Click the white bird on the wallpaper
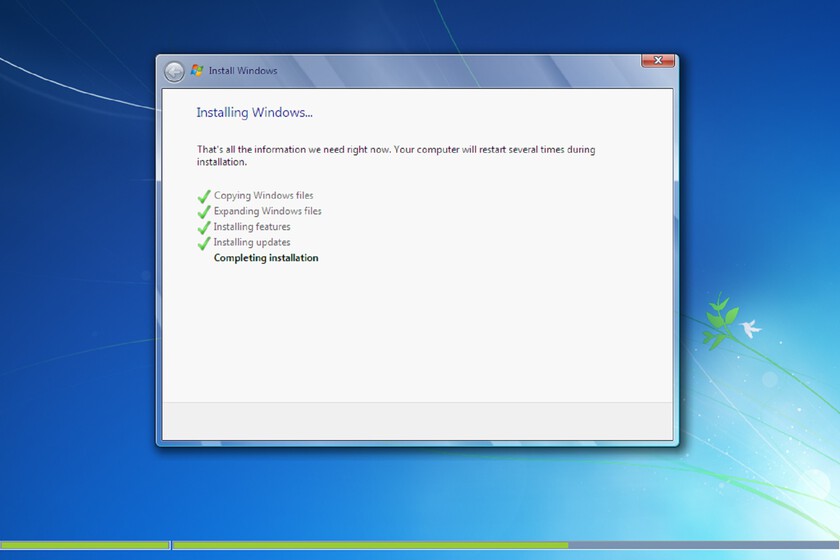 [x=750, y=327]
